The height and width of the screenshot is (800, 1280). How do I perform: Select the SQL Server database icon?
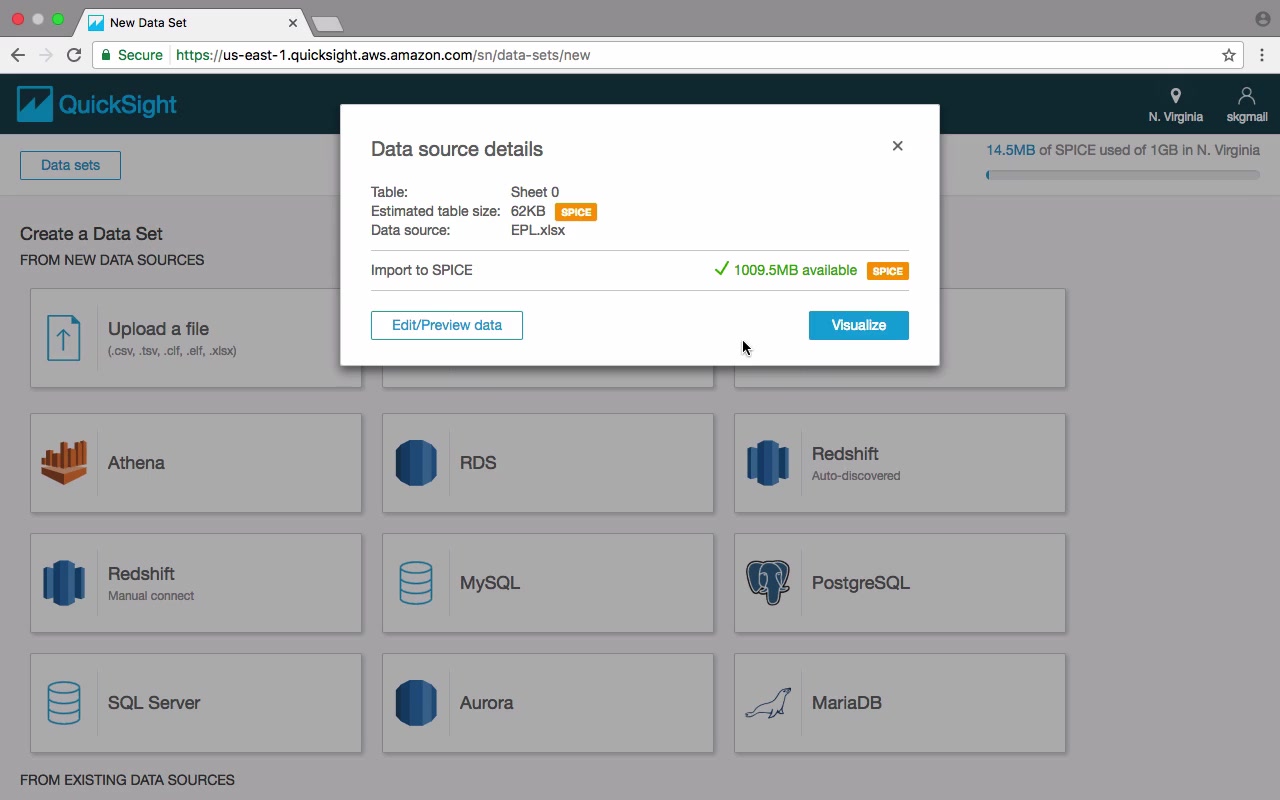click(64, 703)
